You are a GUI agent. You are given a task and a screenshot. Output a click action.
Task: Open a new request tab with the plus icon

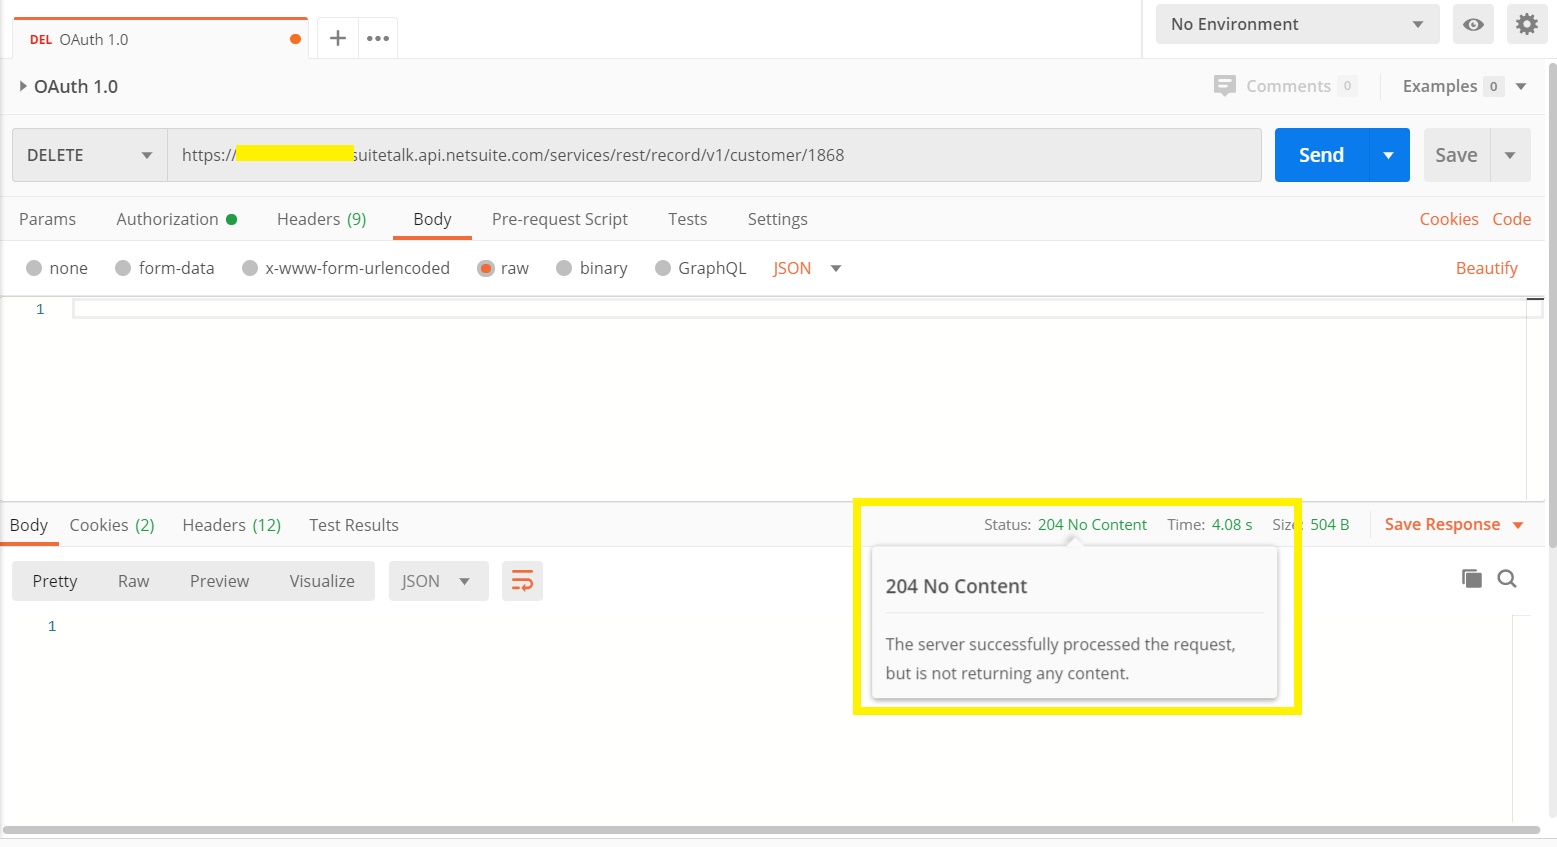[337, 38]
